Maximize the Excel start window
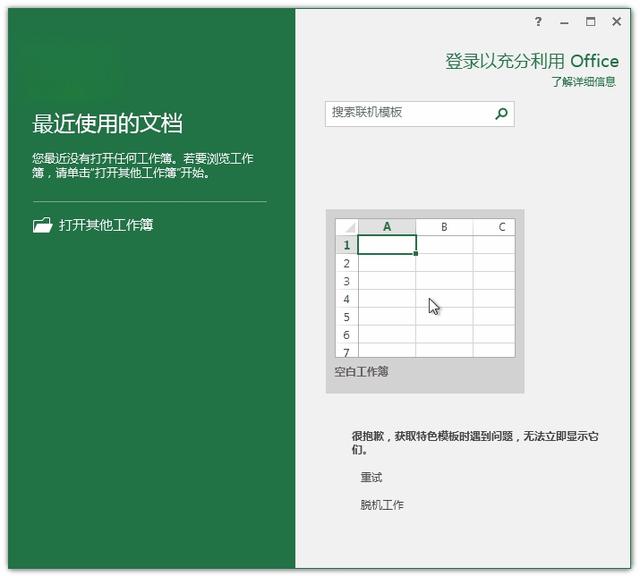The width and height of the screenshot is (640, 576). tap(591, 22)
